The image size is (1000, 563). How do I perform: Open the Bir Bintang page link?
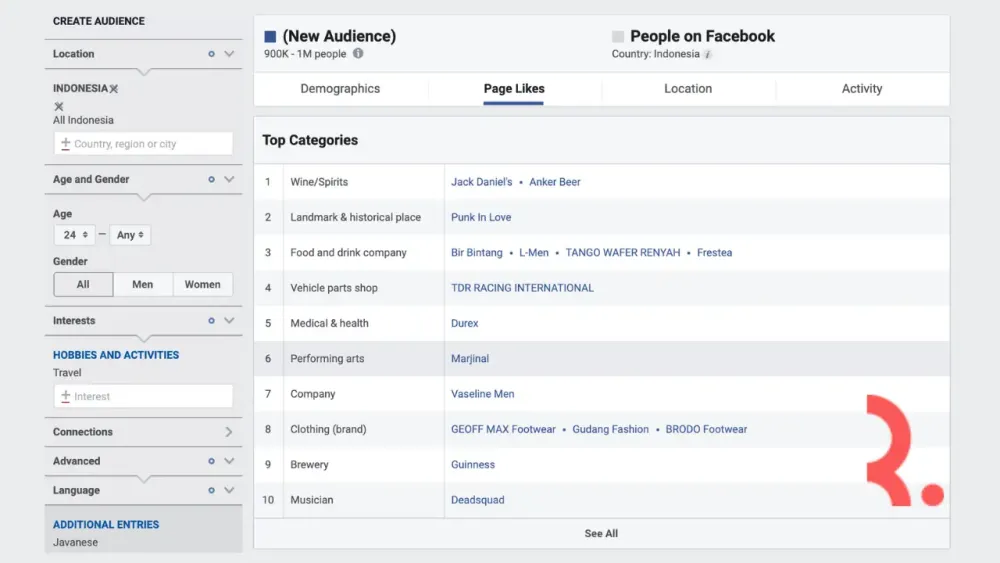(477, 252)
